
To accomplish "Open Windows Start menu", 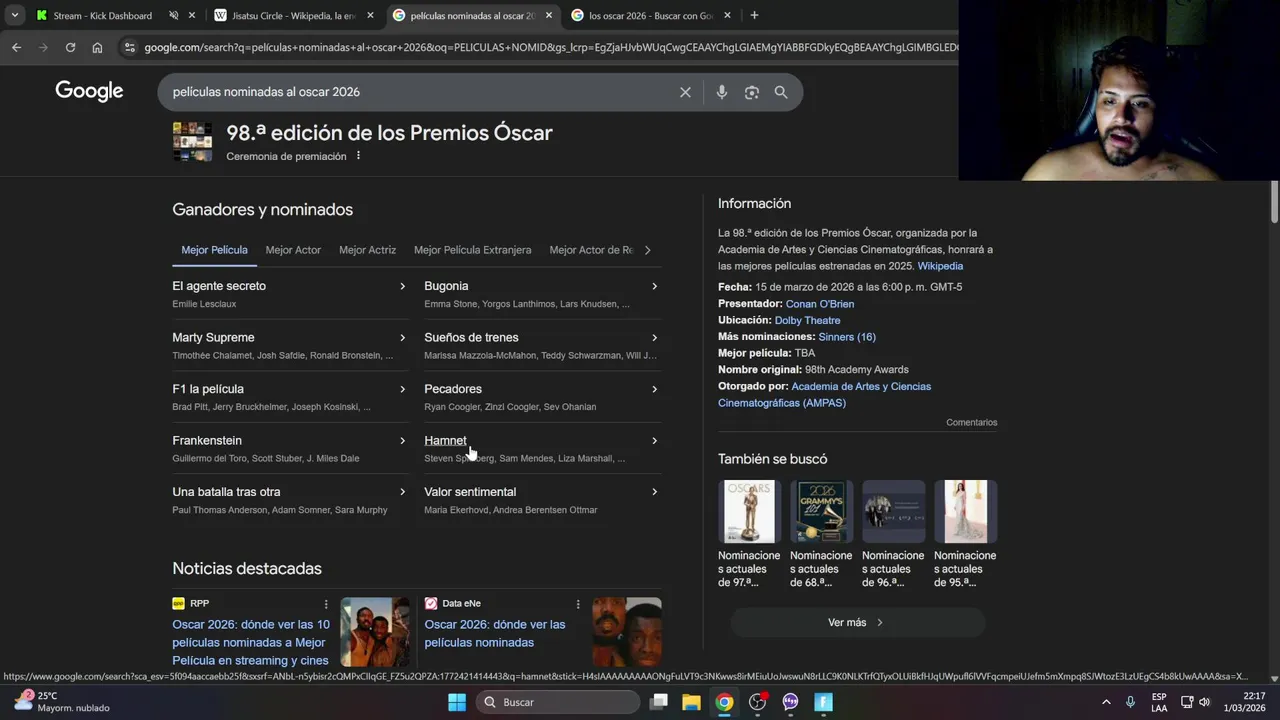I will (x=457, y=702).
